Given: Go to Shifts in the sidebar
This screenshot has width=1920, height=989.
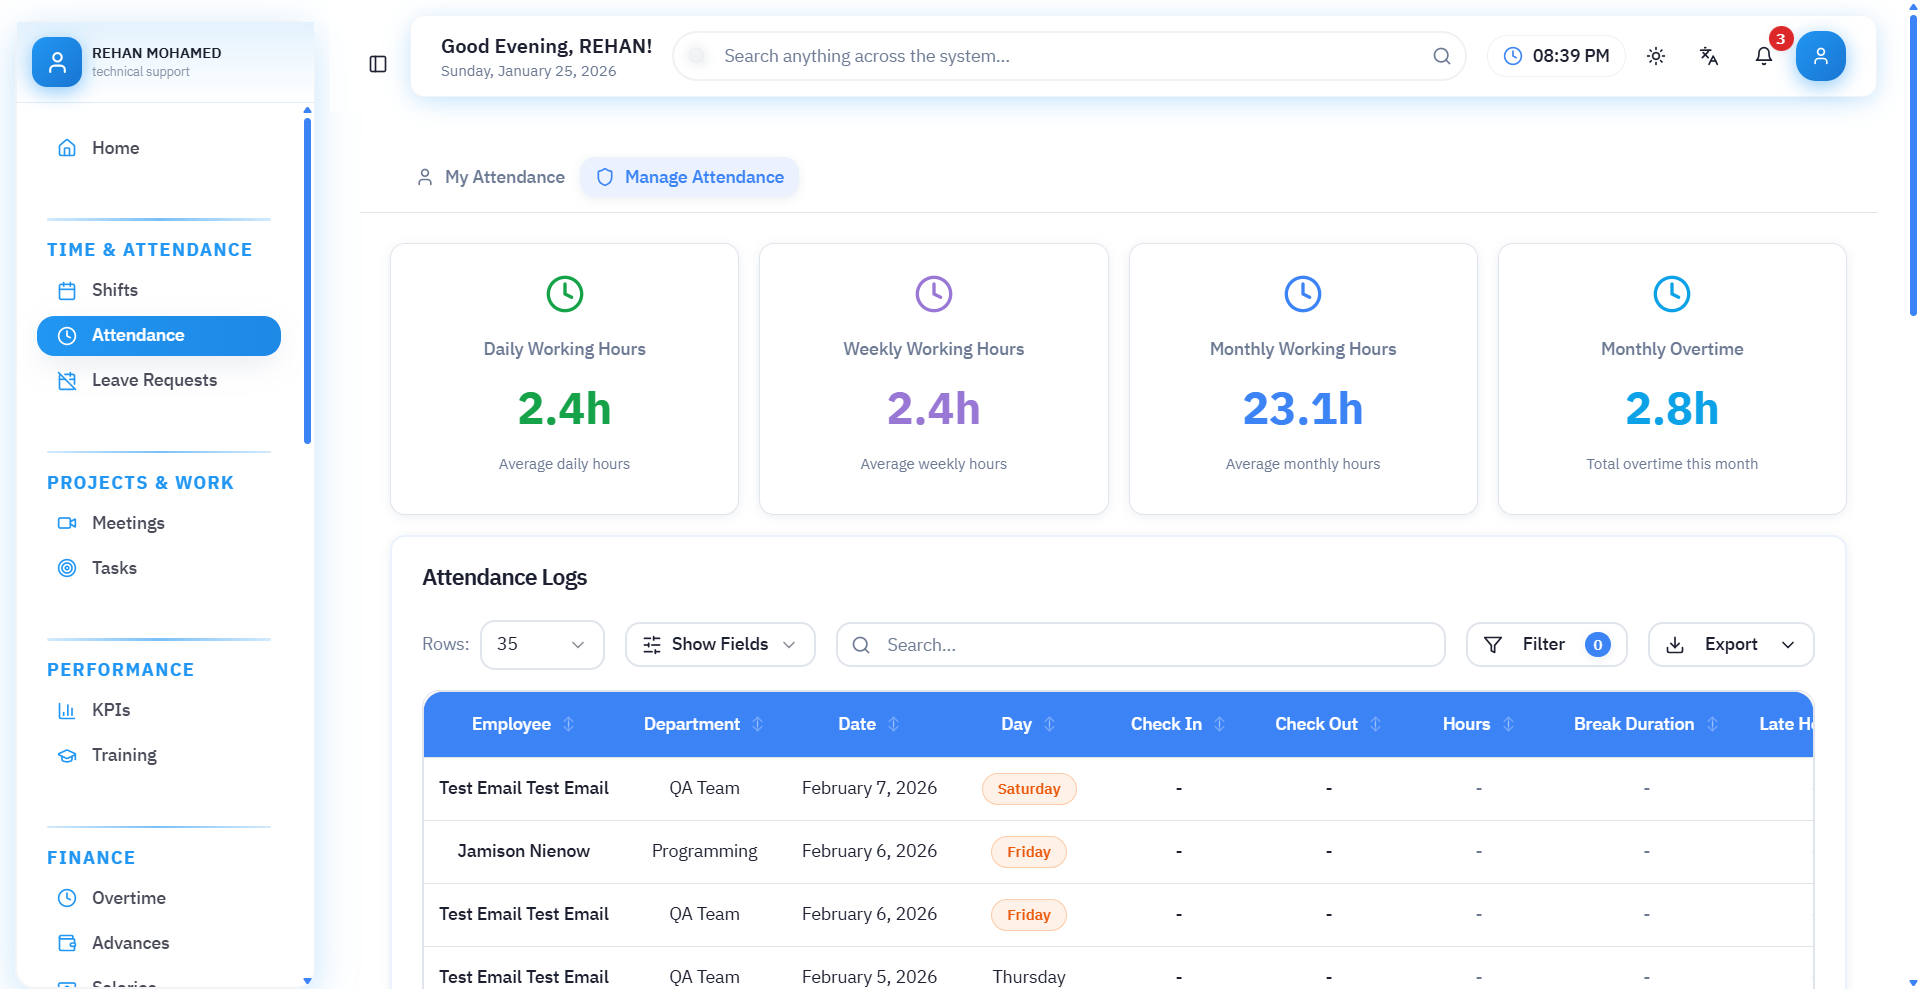Looking at the screenshot, I should pos(114,290).
